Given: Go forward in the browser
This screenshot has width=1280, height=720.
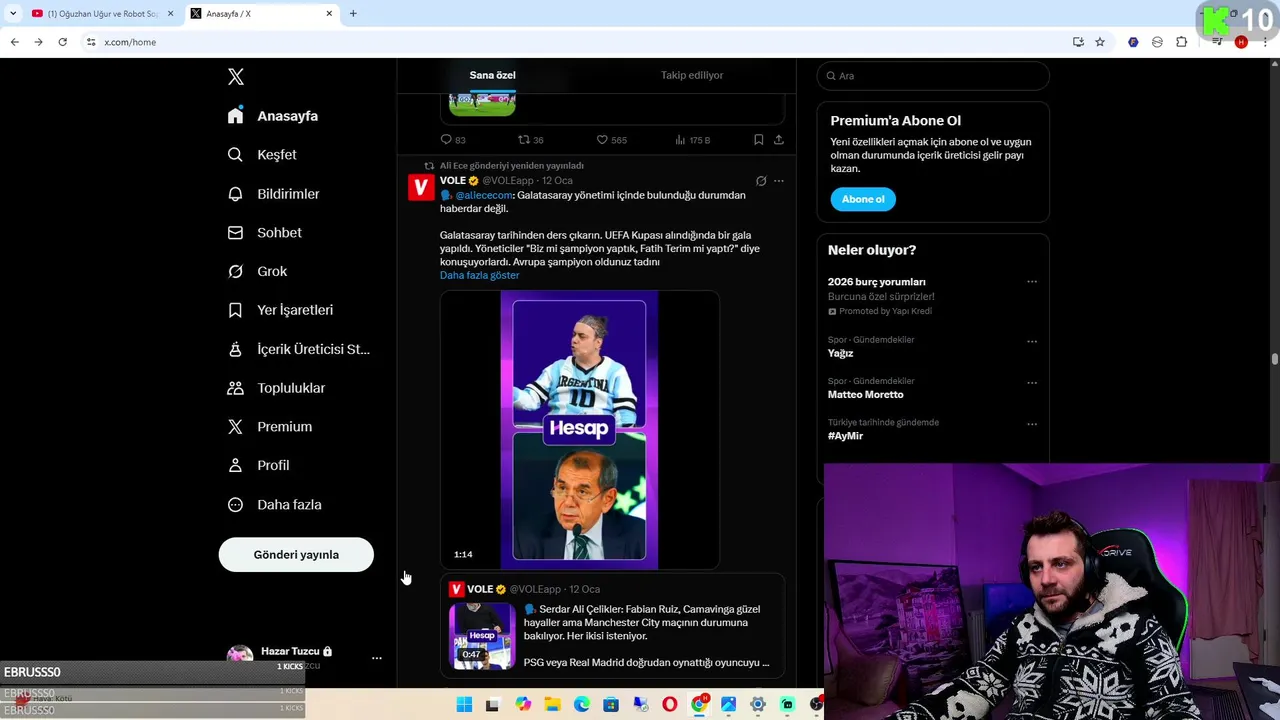Looking at the screenshot, I should (38, 42).
